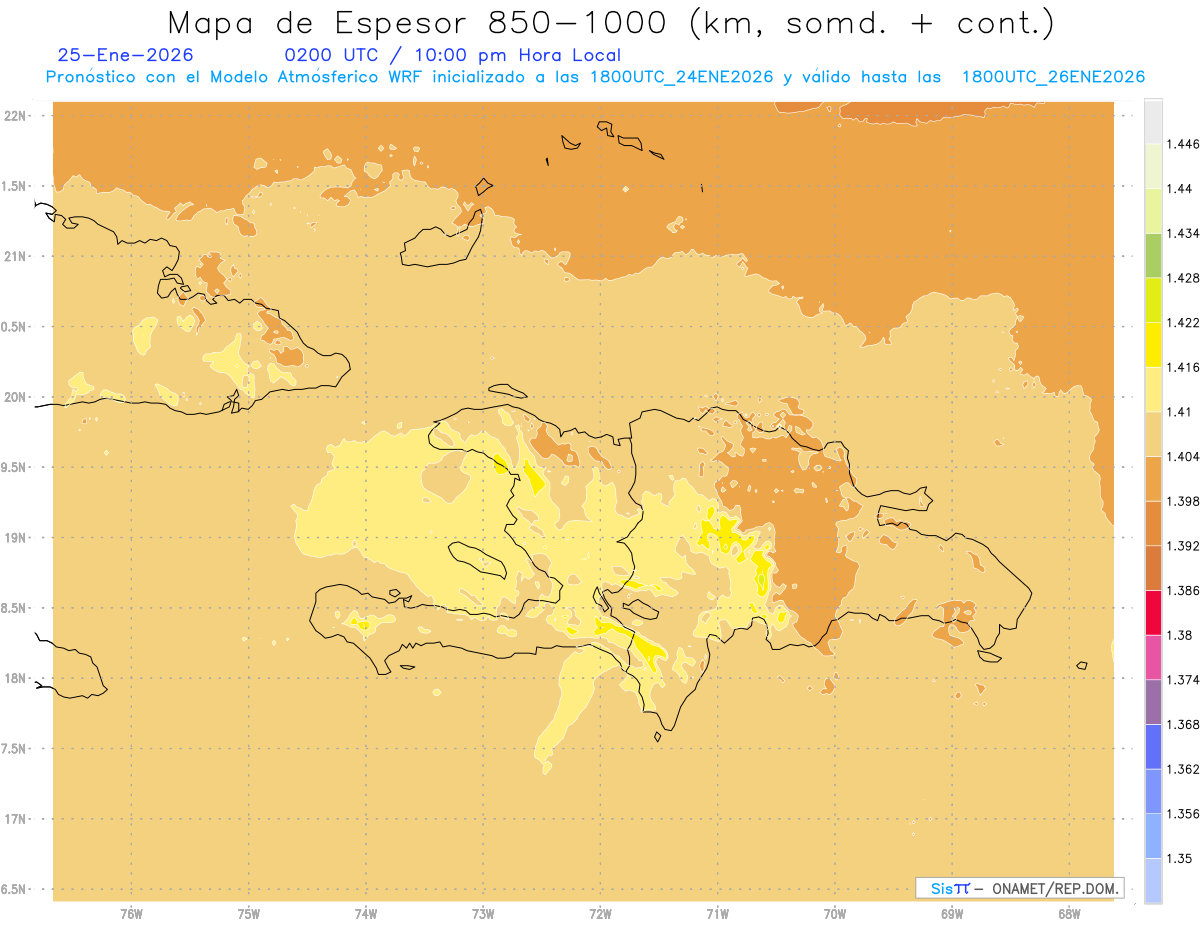Click the "1800UTC_24ENE2026" initialization time text
This screenshot has height=927, width=1200.
click(x=682, y=77)
